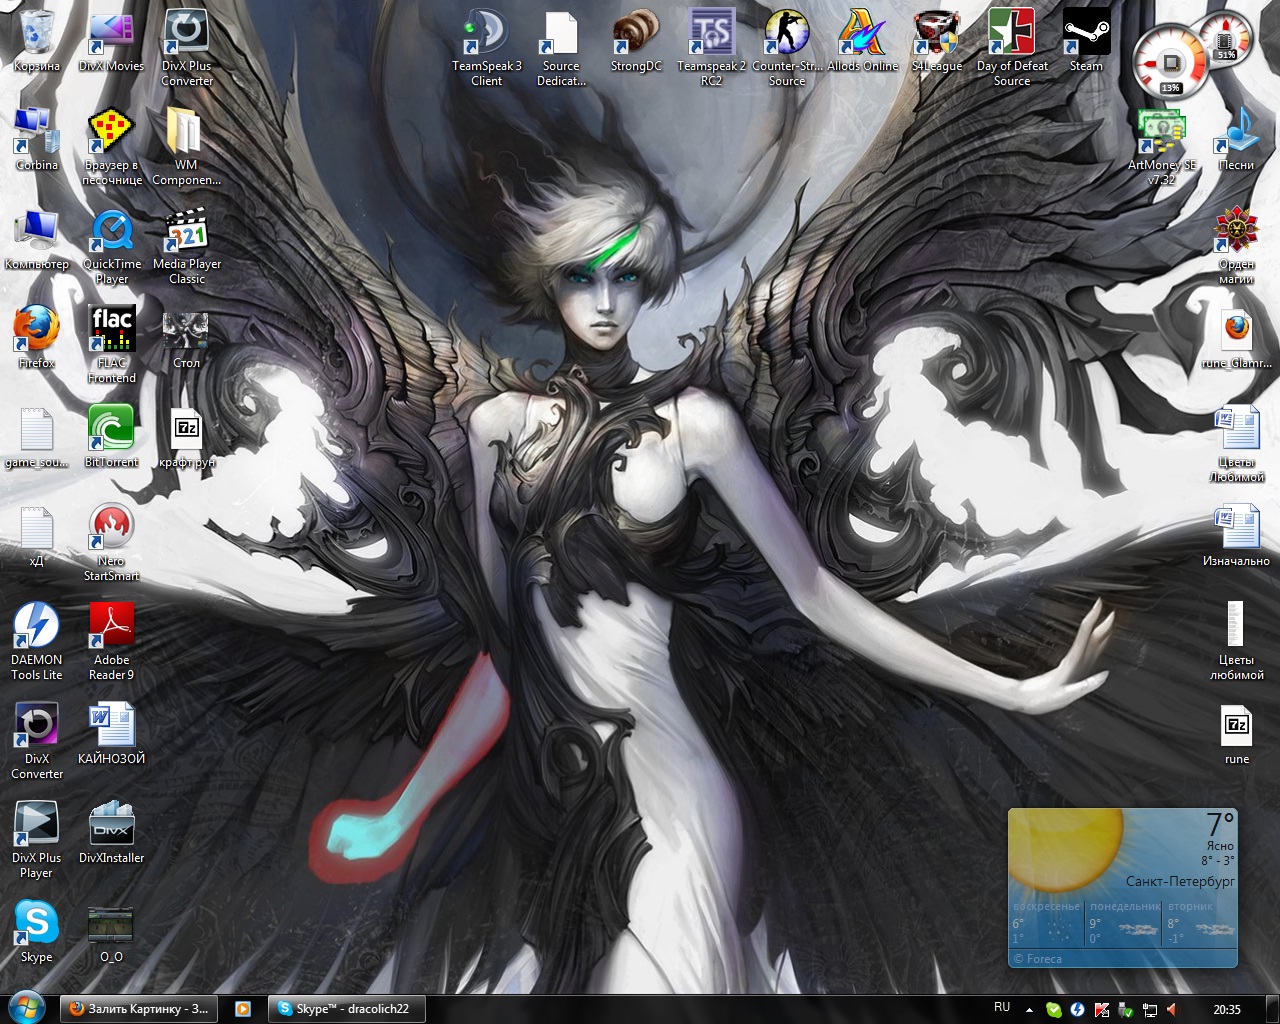Image resolution: width=1280 pixels, height=1024 pixels.
Task: Click the Skype status tray icon
Action: click(1053, 1010)
